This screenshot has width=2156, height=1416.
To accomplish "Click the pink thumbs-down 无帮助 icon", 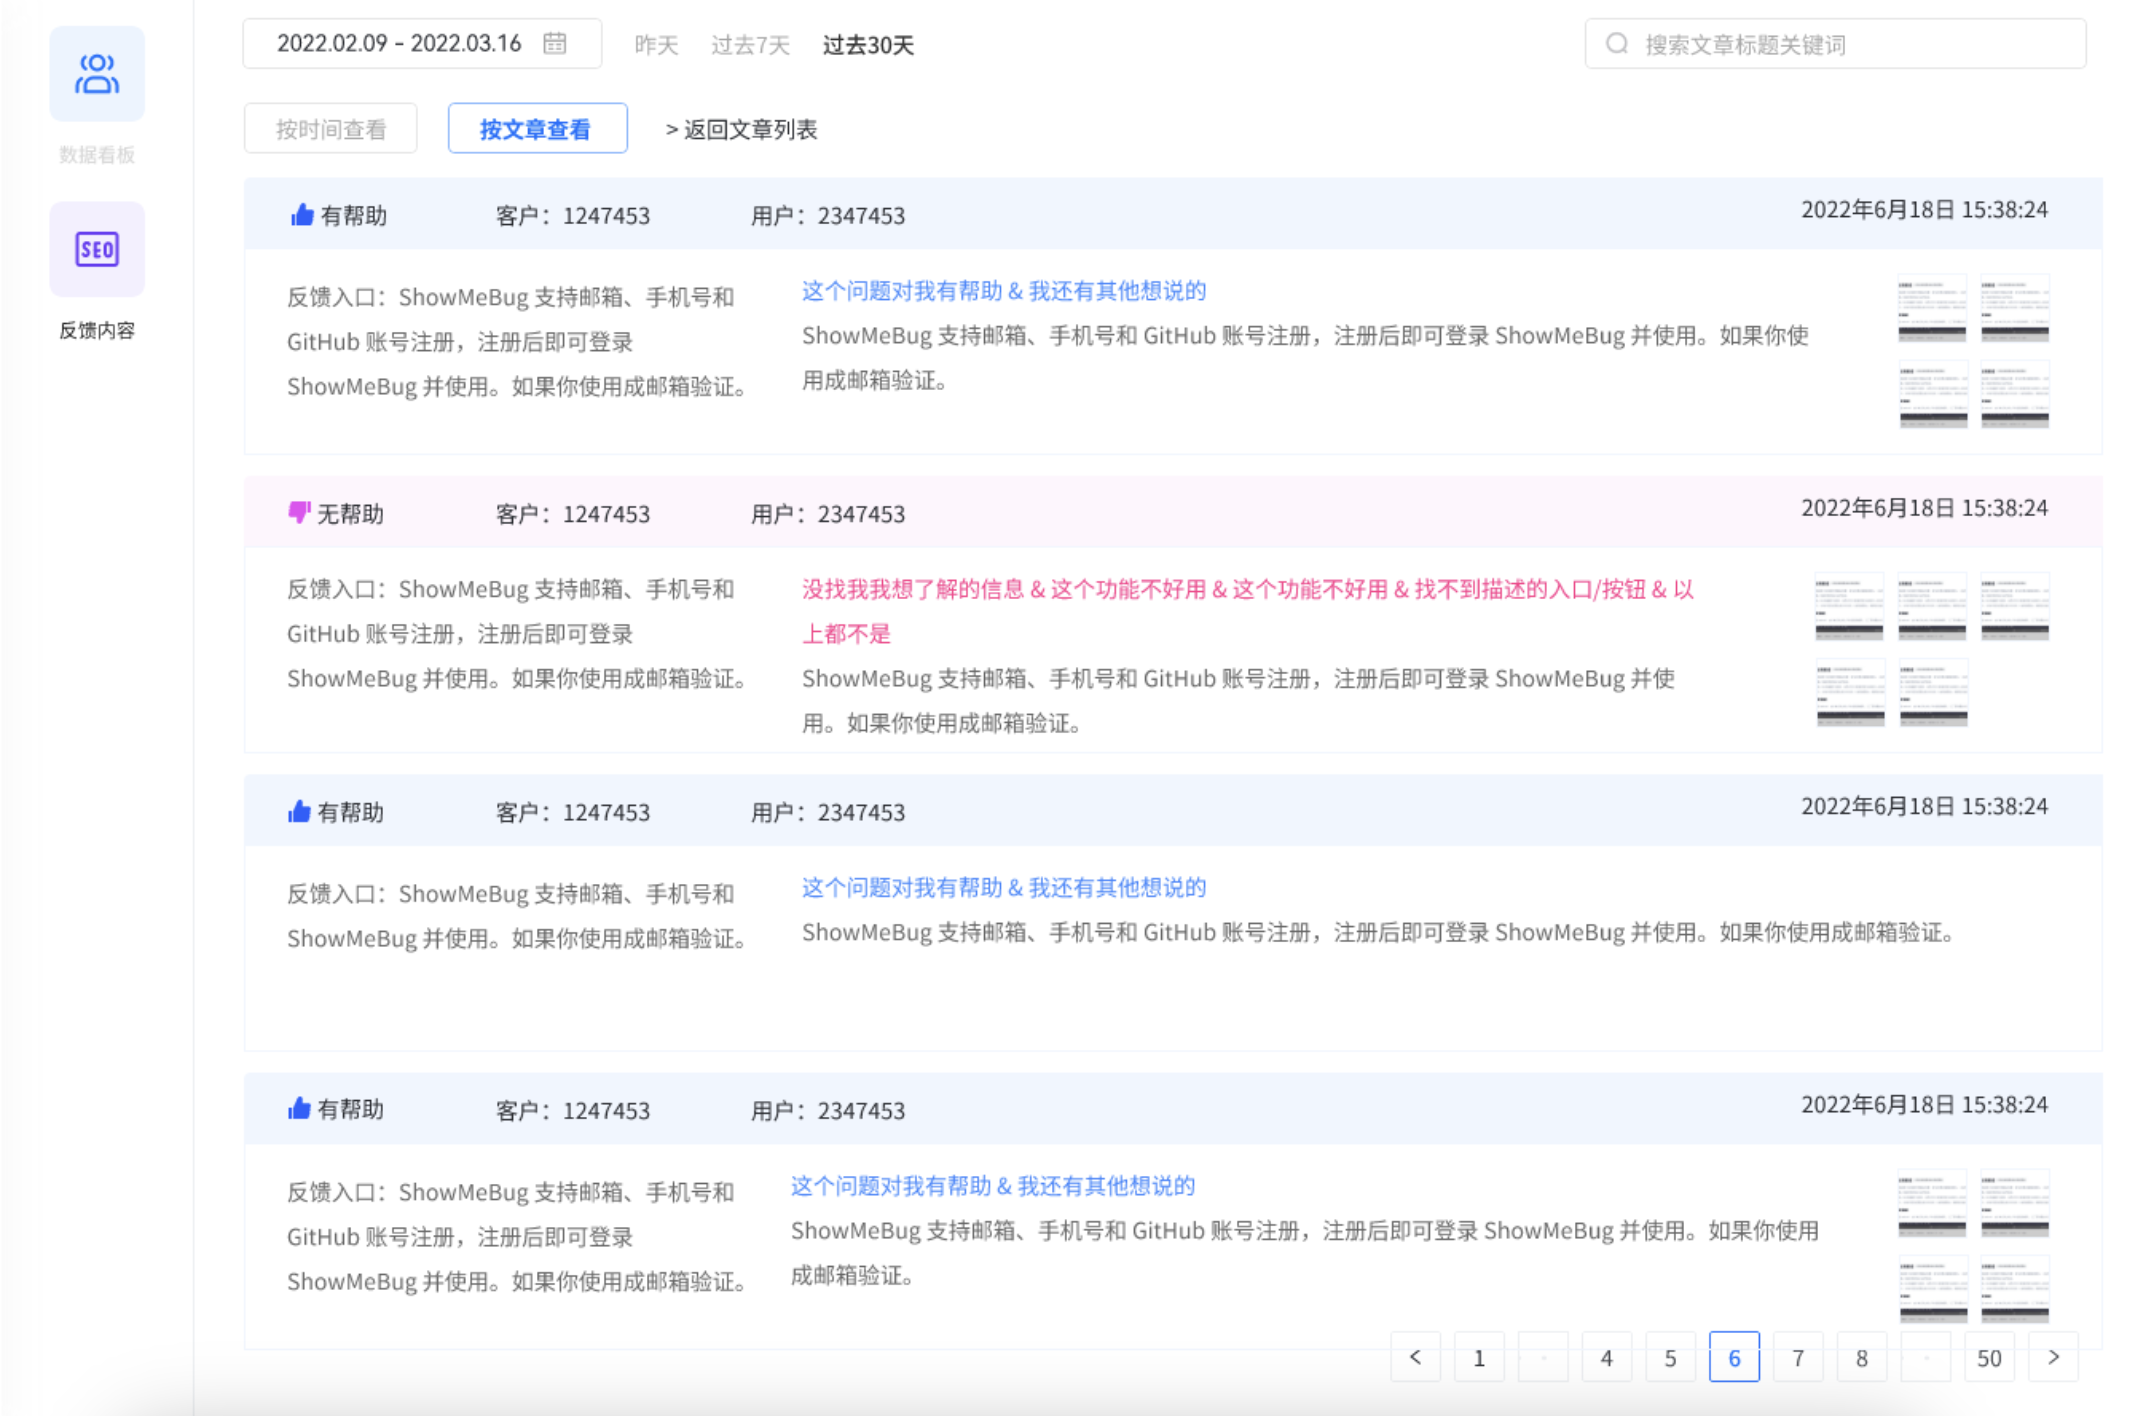I will point(299,513).
